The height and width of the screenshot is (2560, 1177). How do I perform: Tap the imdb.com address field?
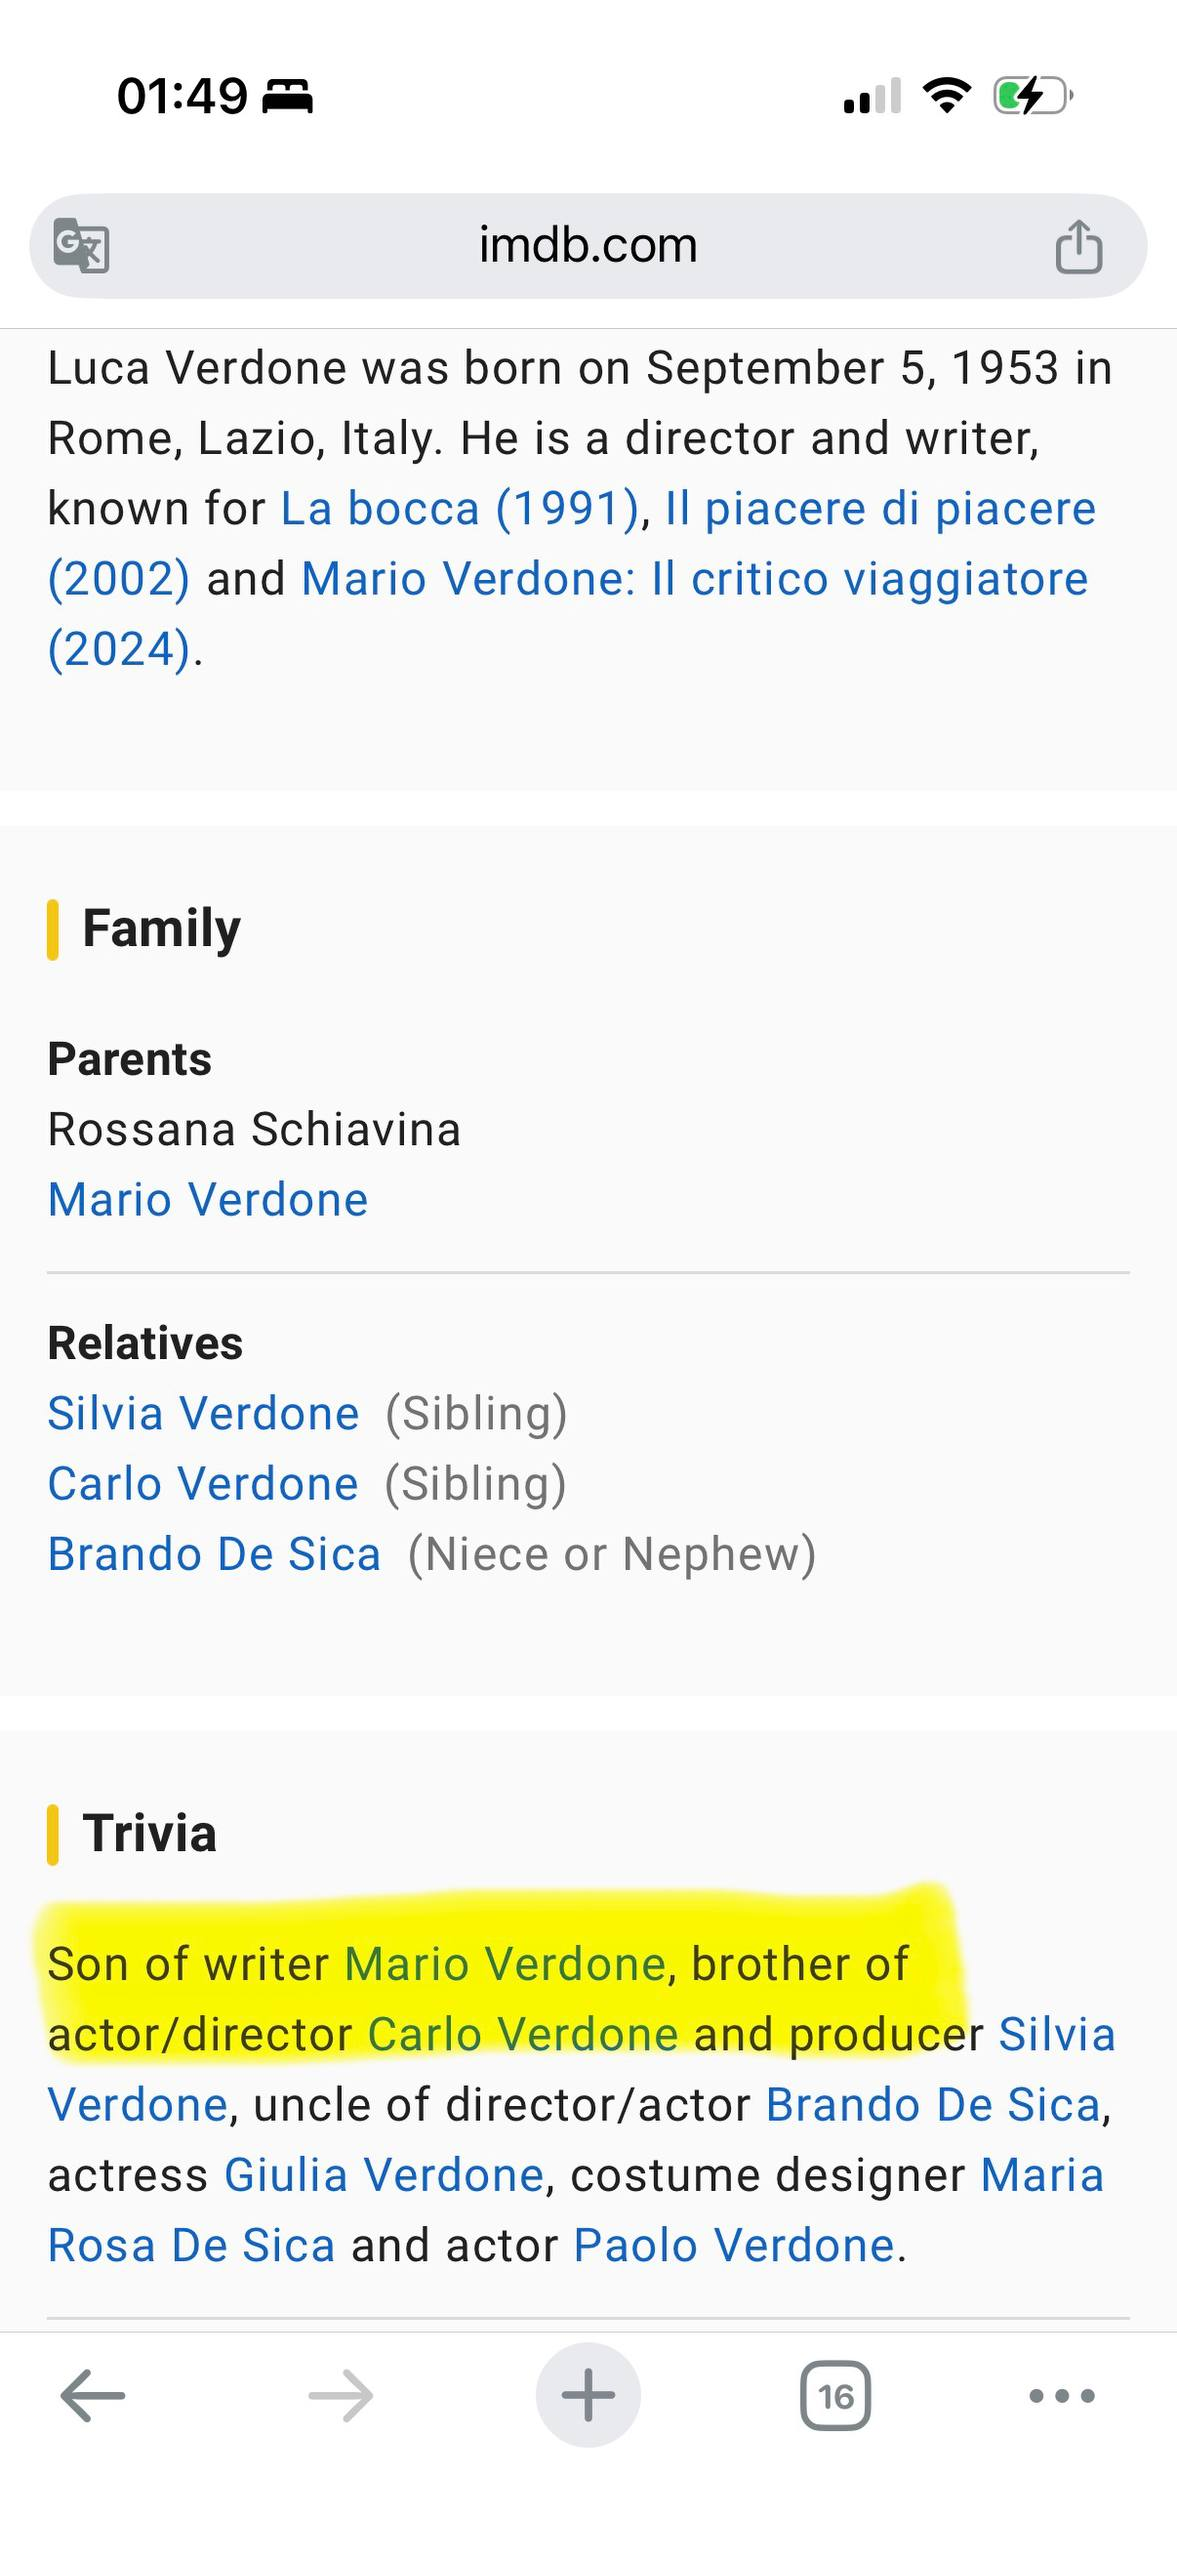click(588, 245)
